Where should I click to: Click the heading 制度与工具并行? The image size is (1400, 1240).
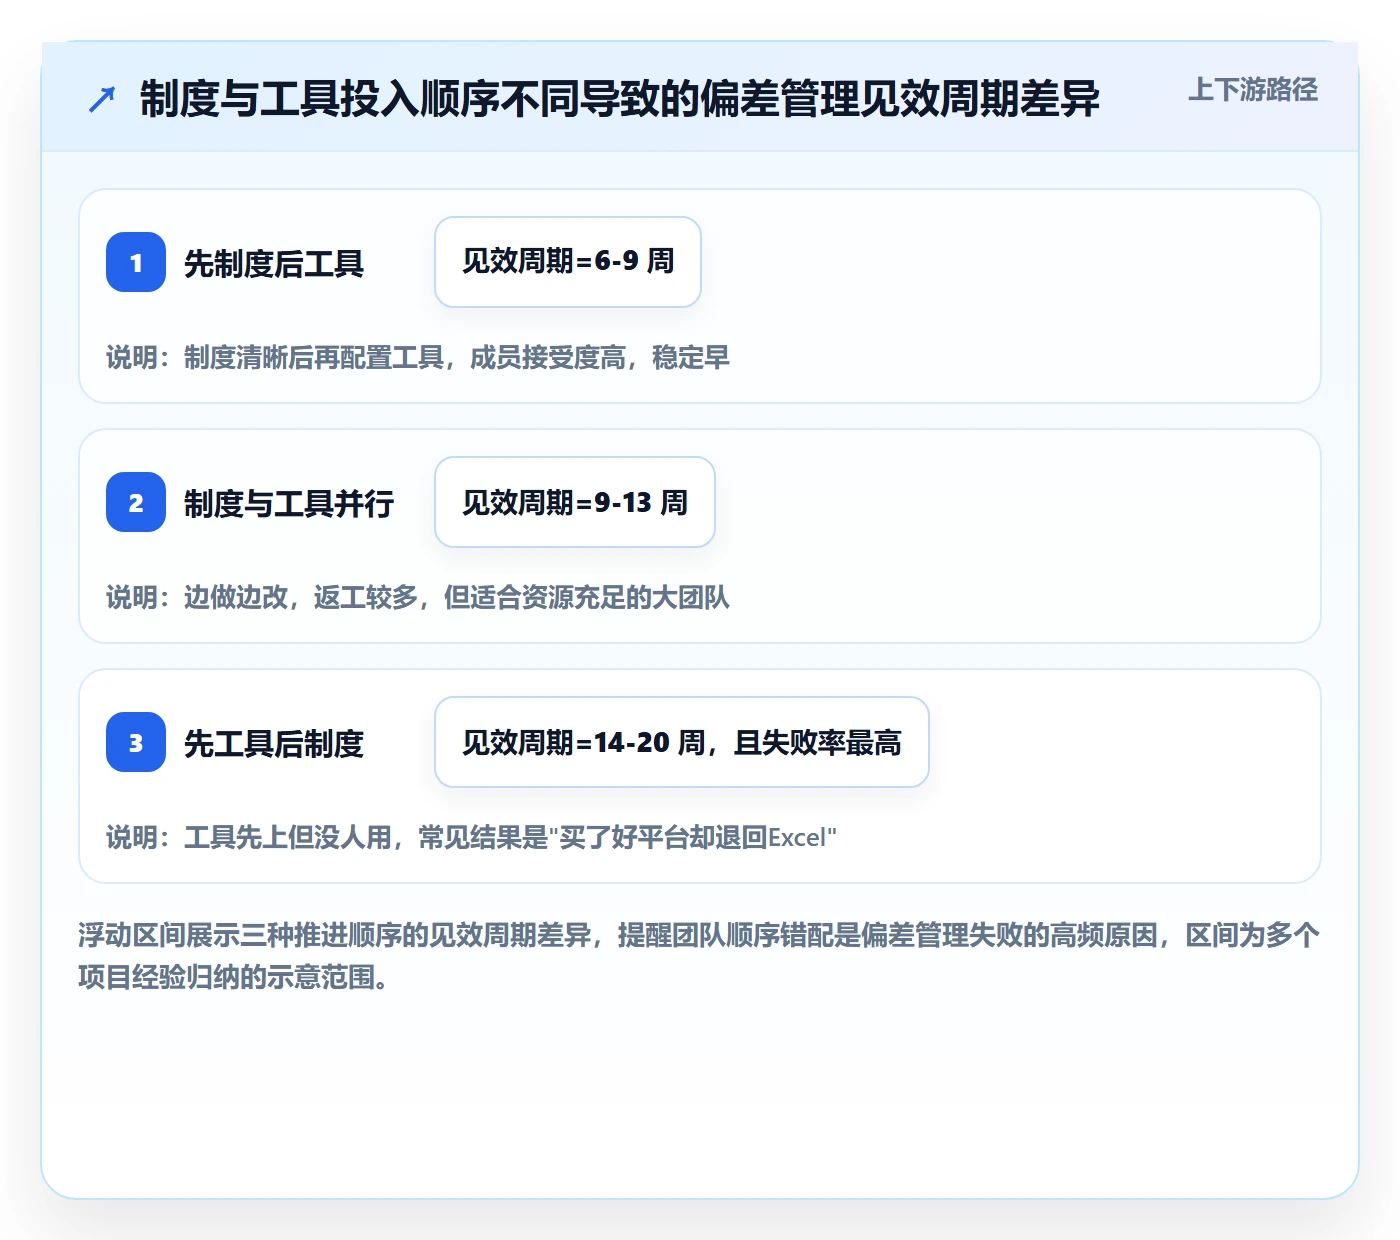pos(289,503)
